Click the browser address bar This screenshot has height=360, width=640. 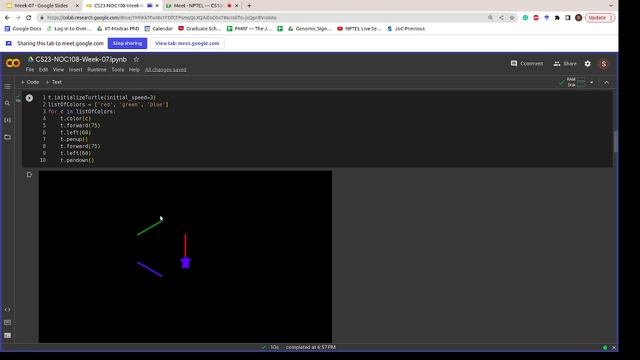[x=261, y=18]
